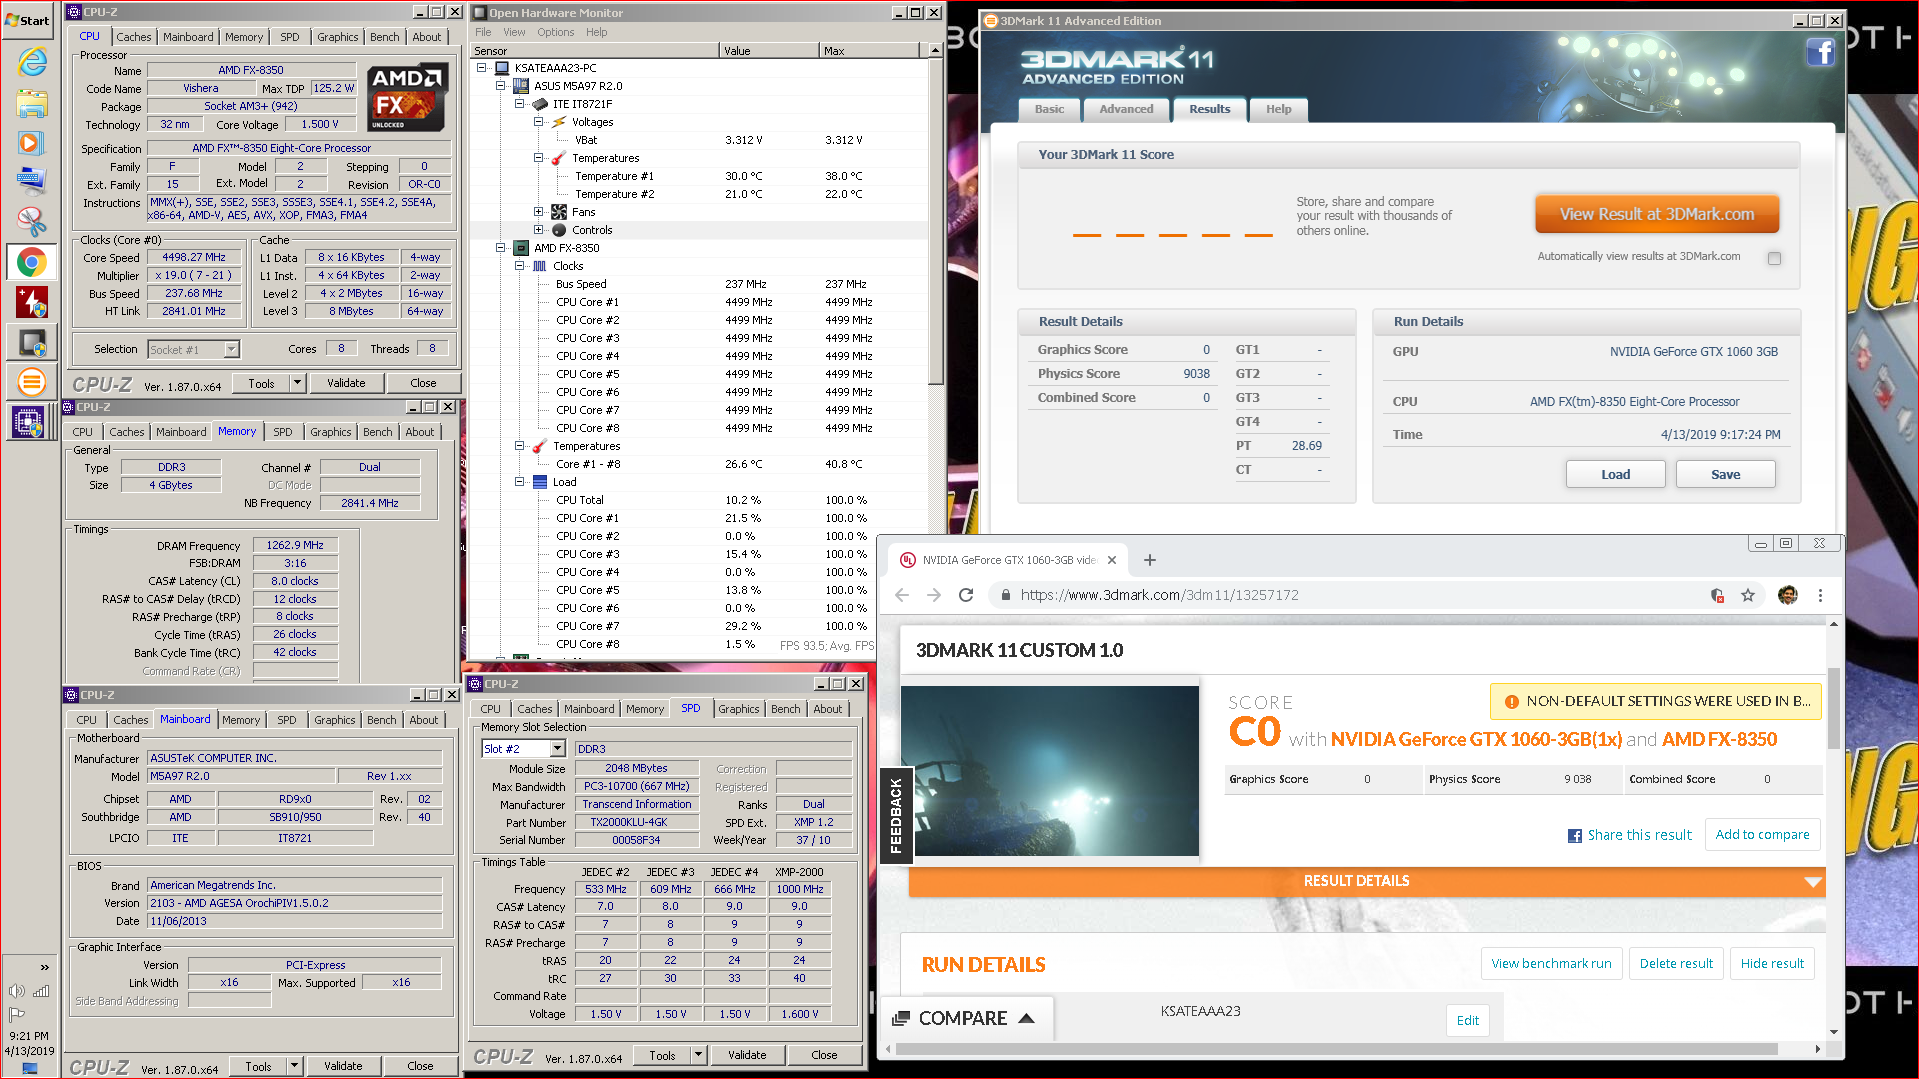Click the Chrome page vertical scrollbar thumb
This screenshot has width=1919, height=1079.
[1833, 708]
